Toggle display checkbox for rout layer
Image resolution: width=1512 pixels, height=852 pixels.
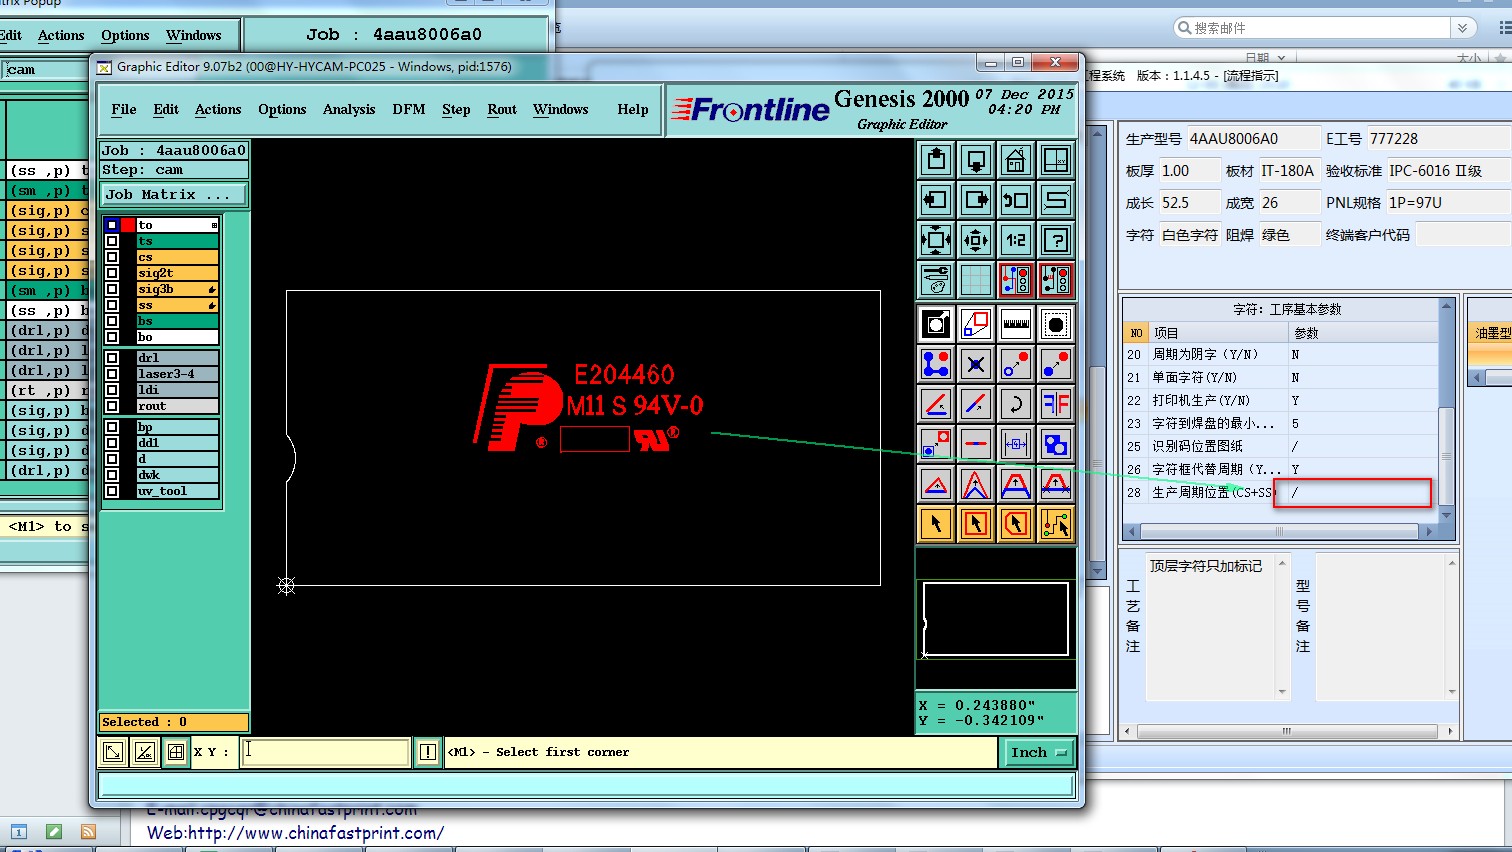tap(112, 406)
